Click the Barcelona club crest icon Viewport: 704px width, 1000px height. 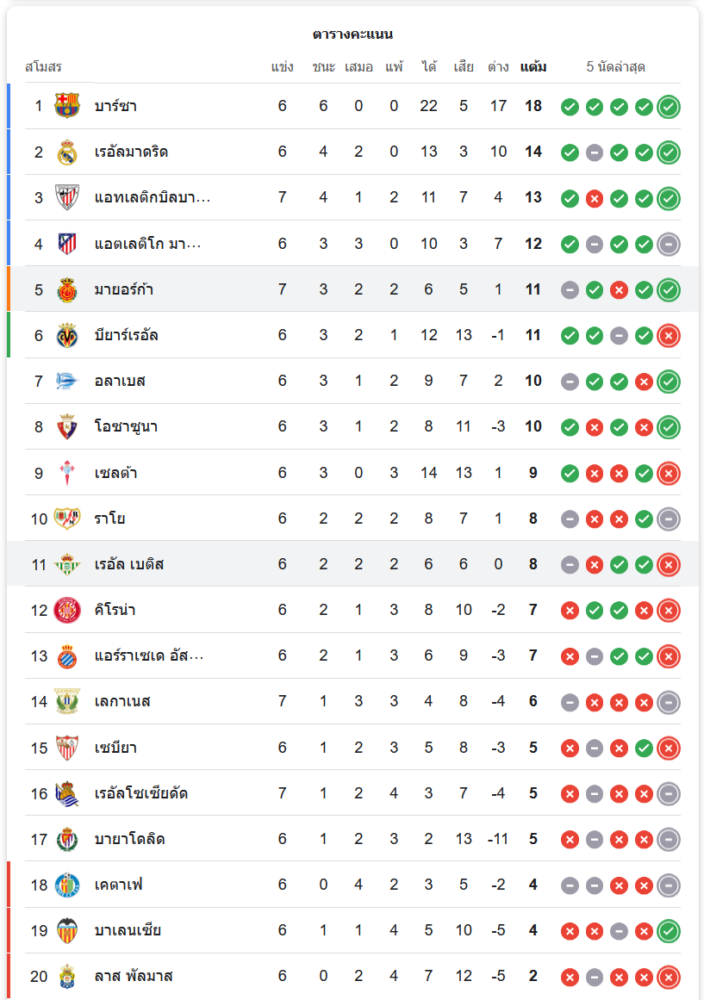(x=67, y=105)
